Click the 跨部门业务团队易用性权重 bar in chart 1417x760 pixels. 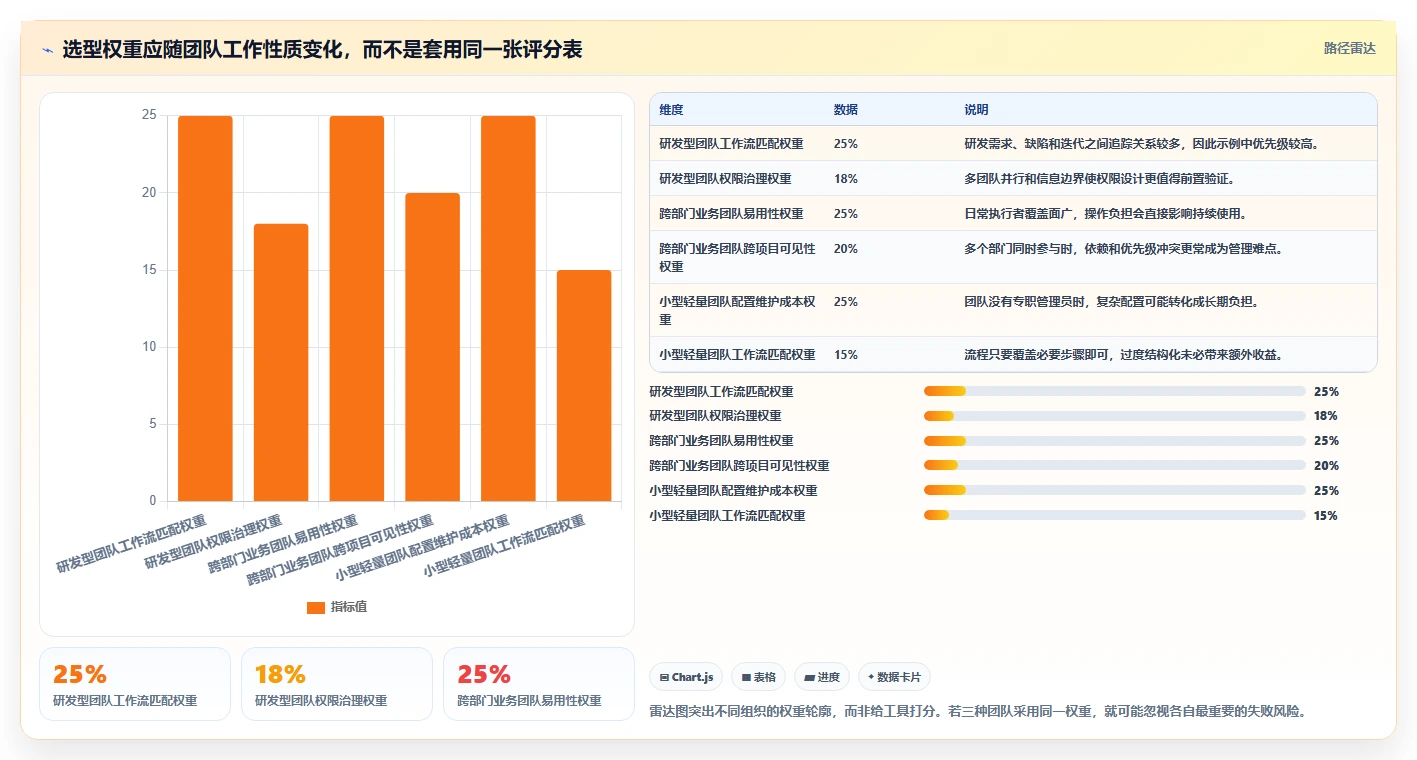(x=357, y=308)
